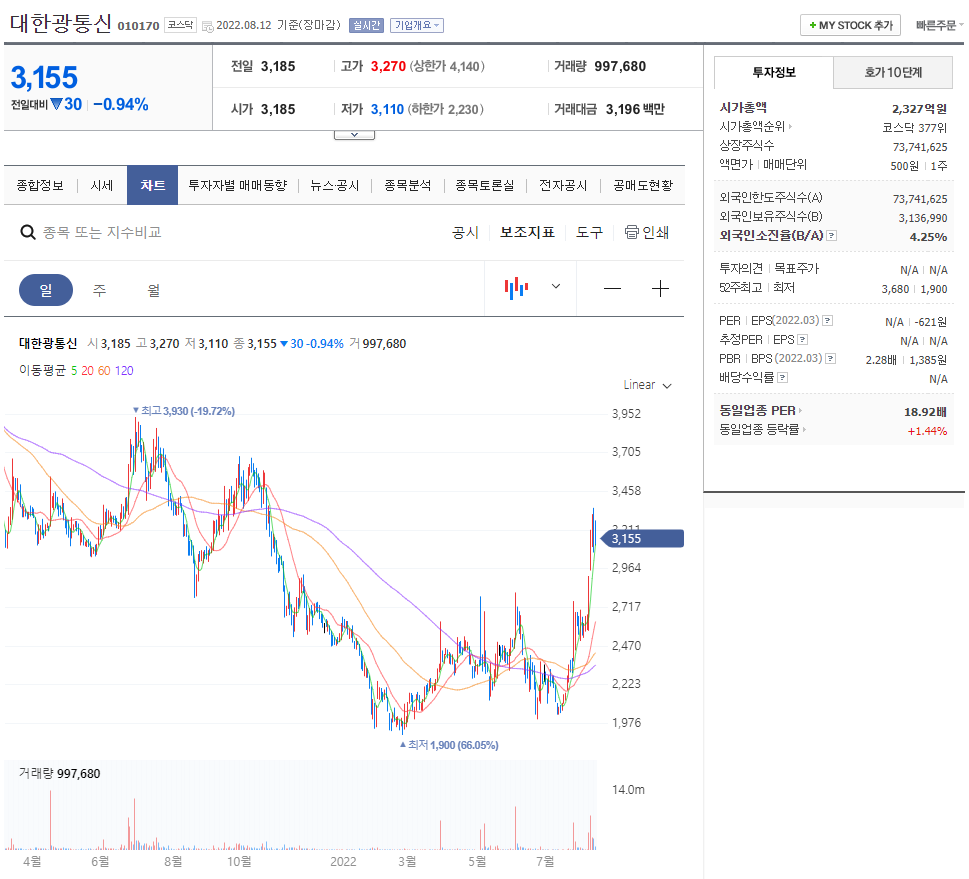
Task: Click the 동일업종 PER value 18.92배
Action: point(925,412)
